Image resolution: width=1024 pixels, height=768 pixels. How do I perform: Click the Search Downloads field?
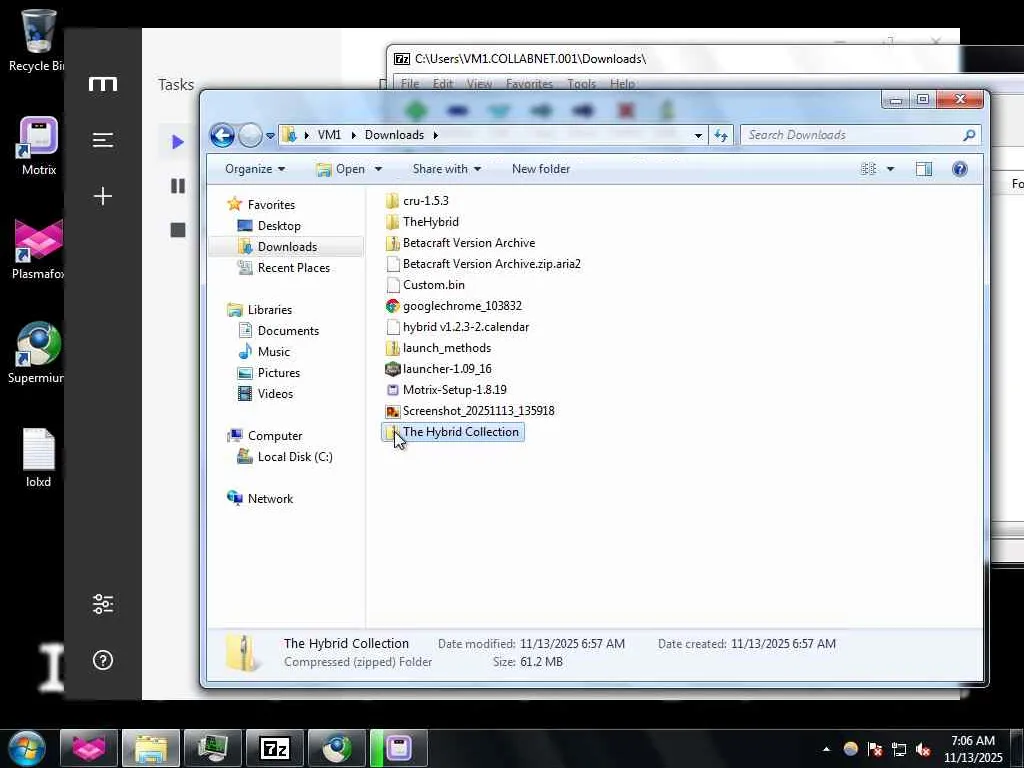tap(860, 135)
